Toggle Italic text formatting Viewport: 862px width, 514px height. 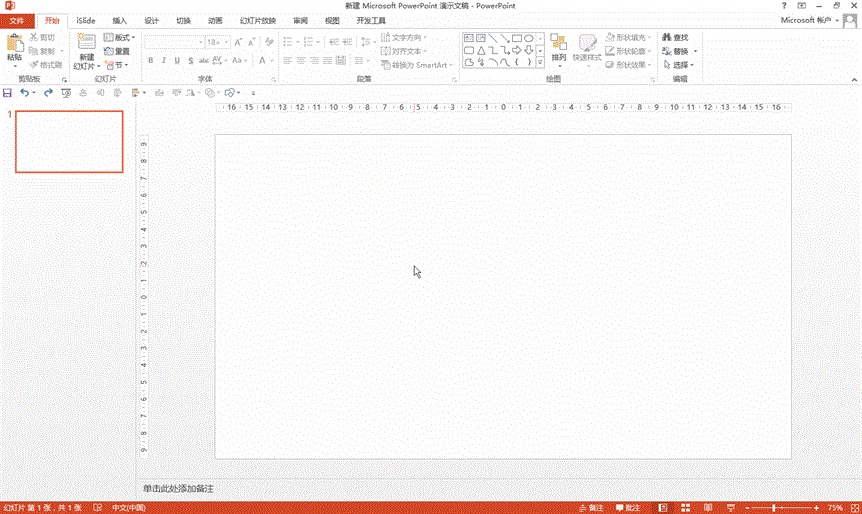(165, 61)
